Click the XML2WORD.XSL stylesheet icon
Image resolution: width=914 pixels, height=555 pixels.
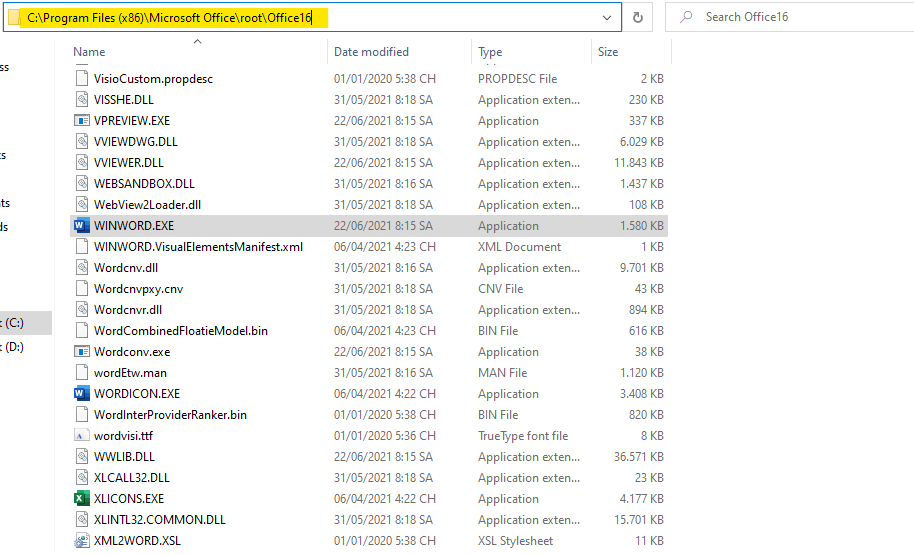[82, 541]
